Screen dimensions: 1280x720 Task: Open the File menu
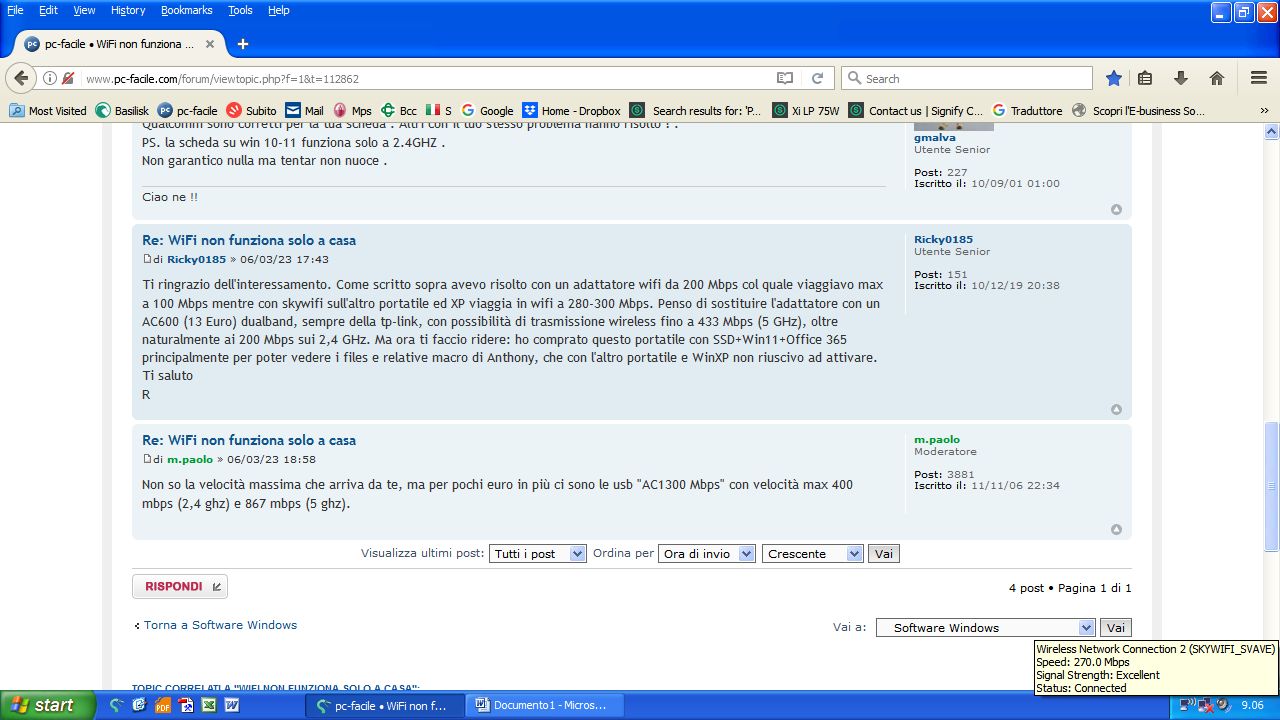(x=15, y=10)
